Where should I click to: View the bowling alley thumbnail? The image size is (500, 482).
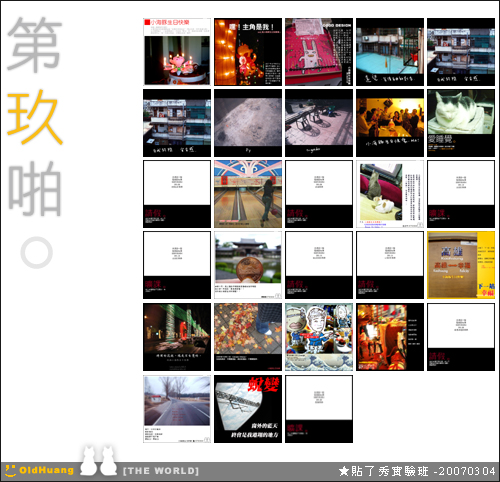(x=248, y=194)
